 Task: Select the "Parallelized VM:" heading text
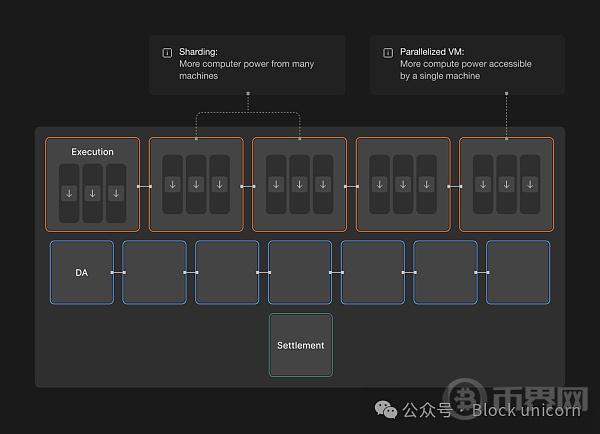point(432,52)
